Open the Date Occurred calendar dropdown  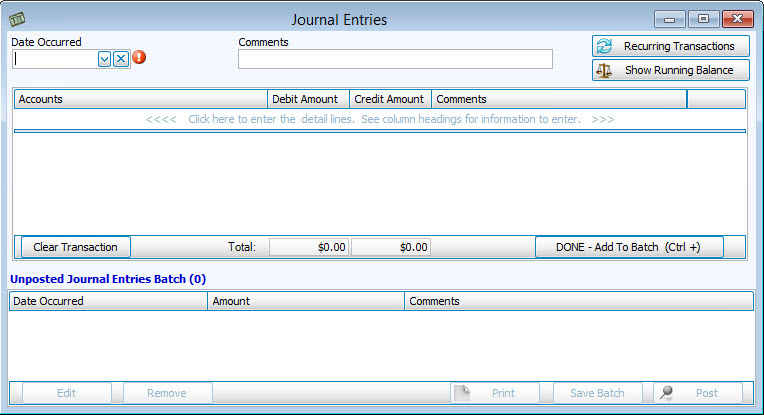[104, 59]
